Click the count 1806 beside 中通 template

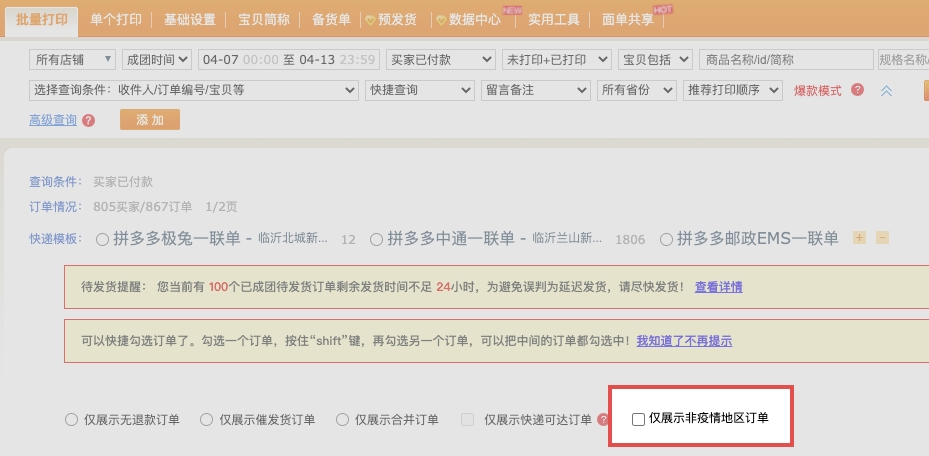coord(630,240)
